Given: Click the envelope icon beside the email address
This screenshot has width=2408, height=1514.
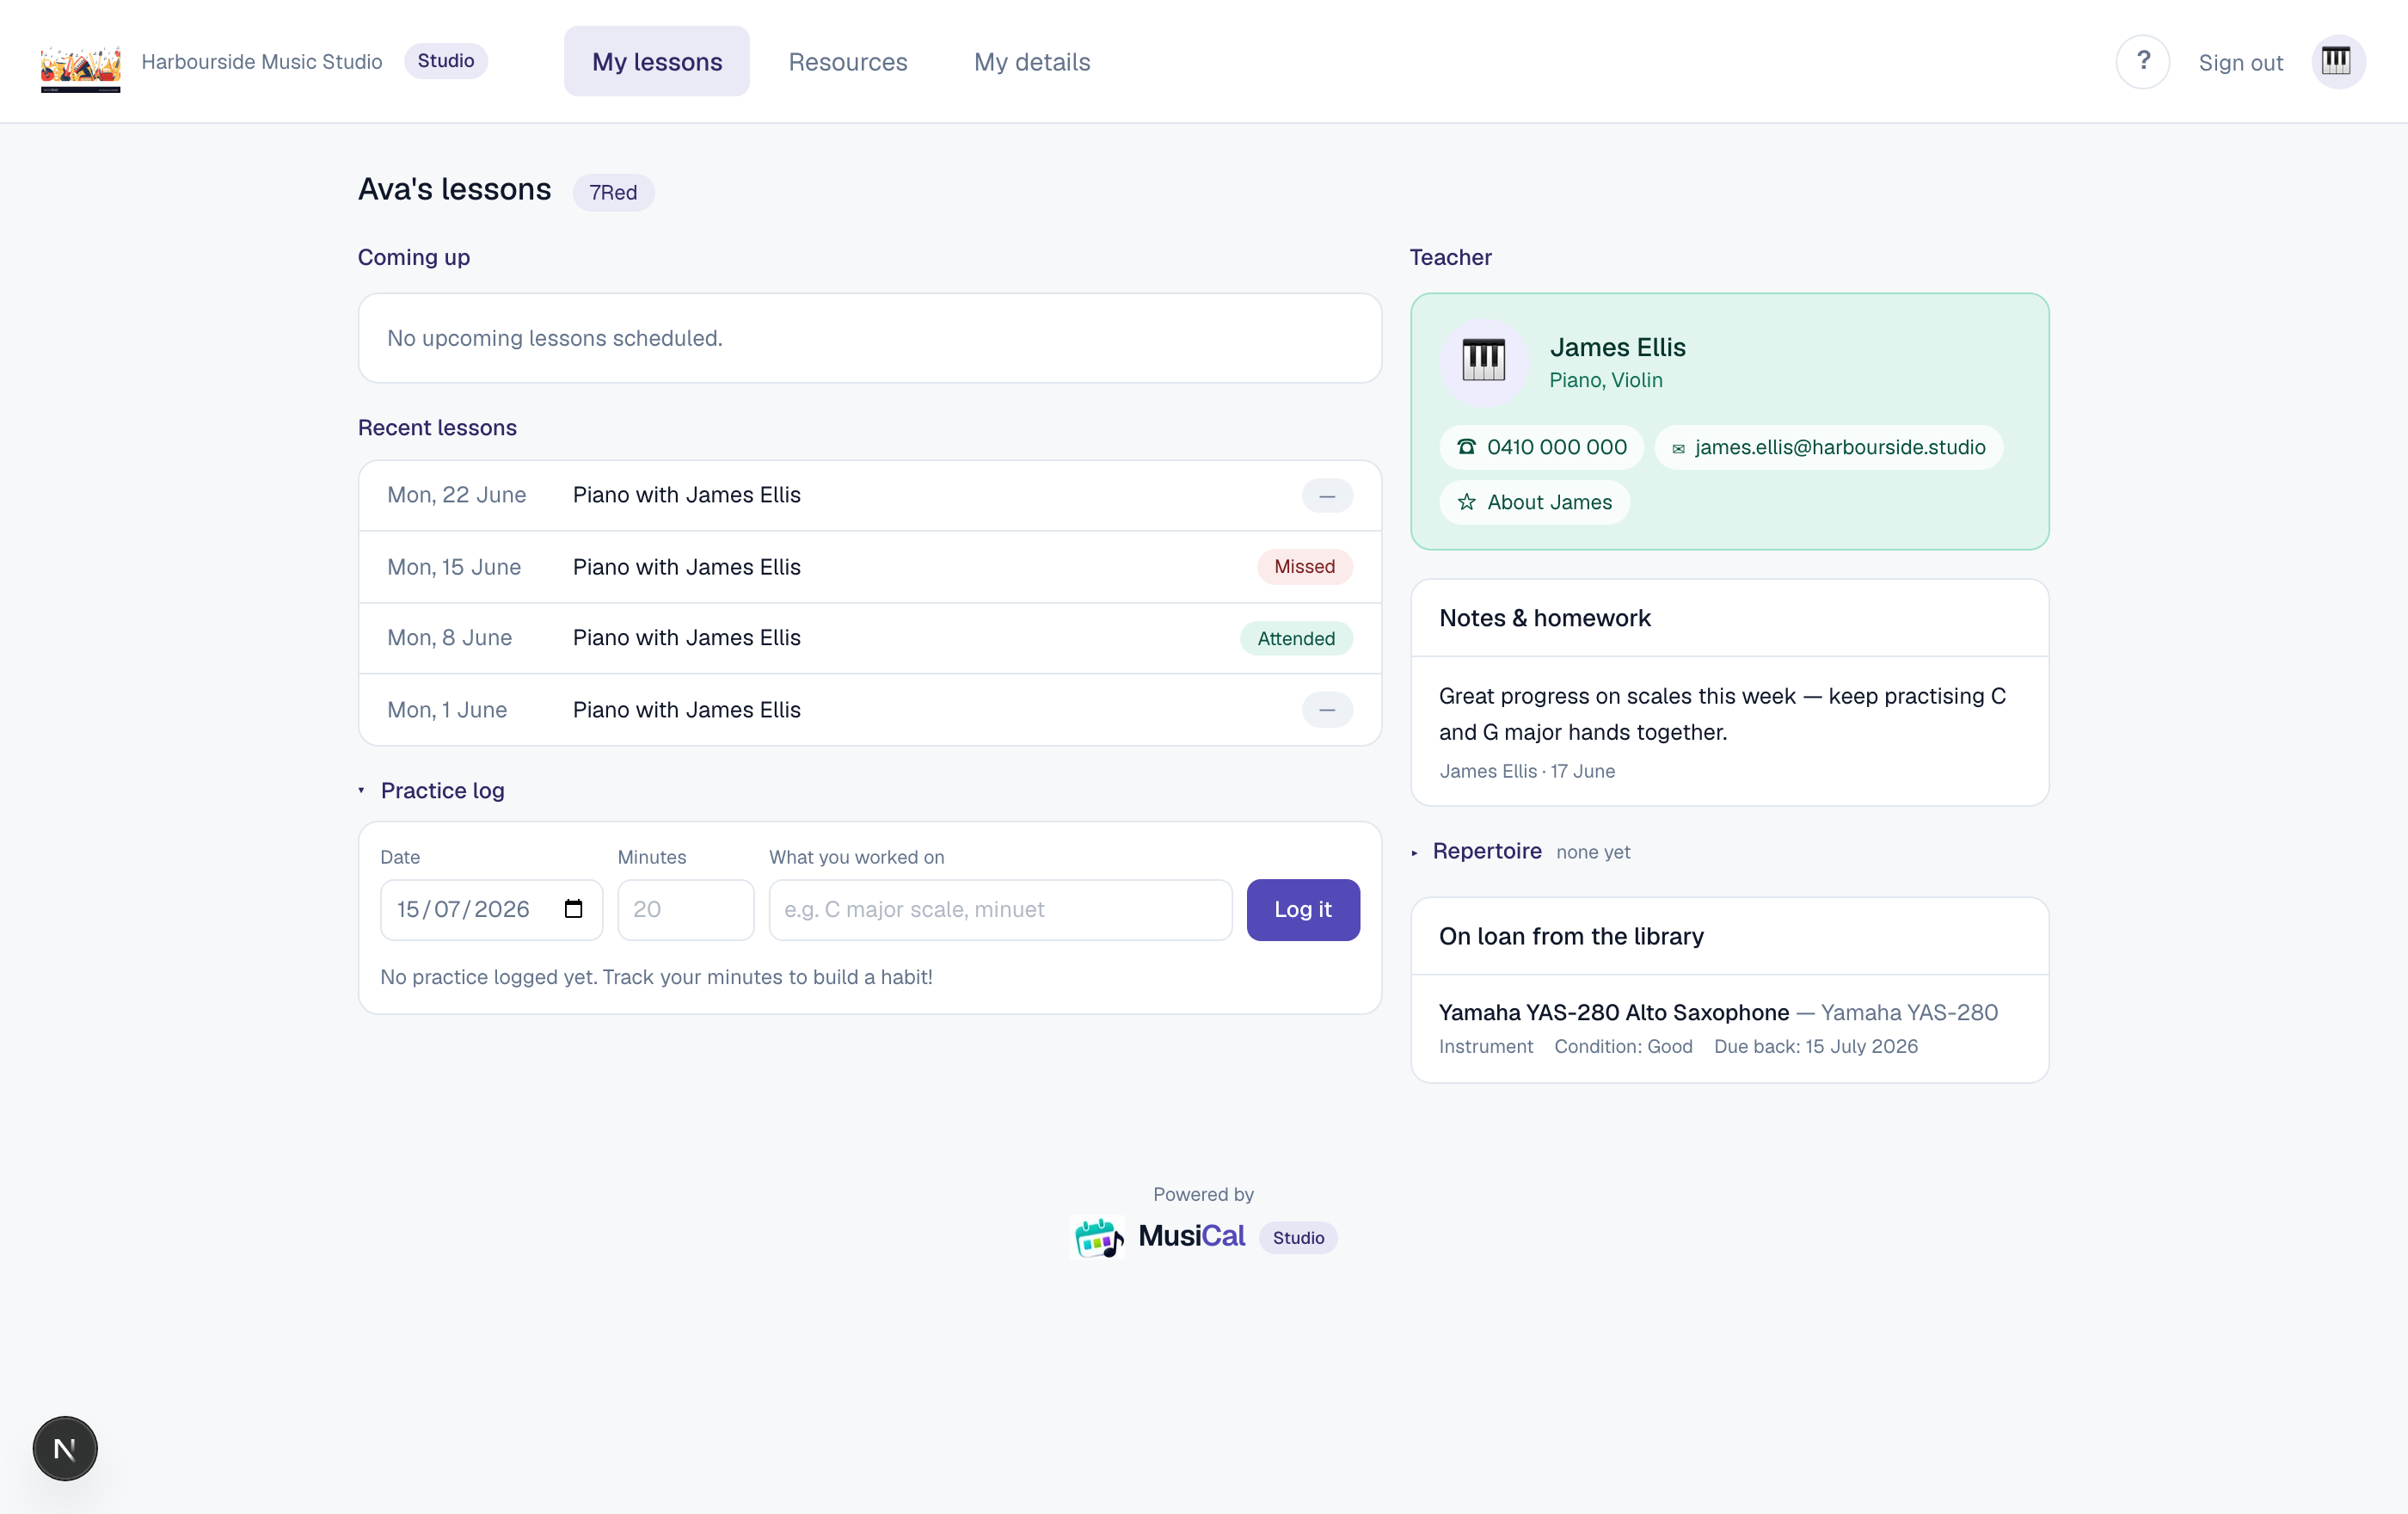Looking at the screenshot, I should [1678, 449].
